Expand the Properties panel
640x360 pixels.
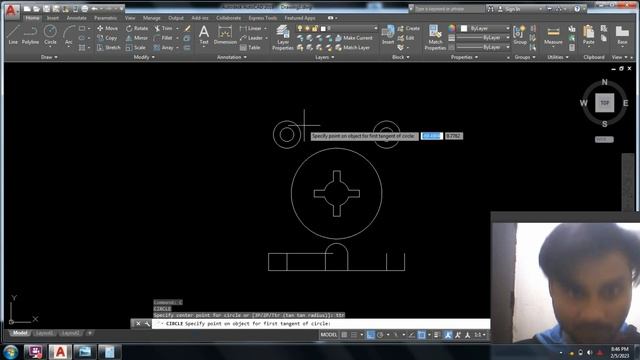pos(464,57)
